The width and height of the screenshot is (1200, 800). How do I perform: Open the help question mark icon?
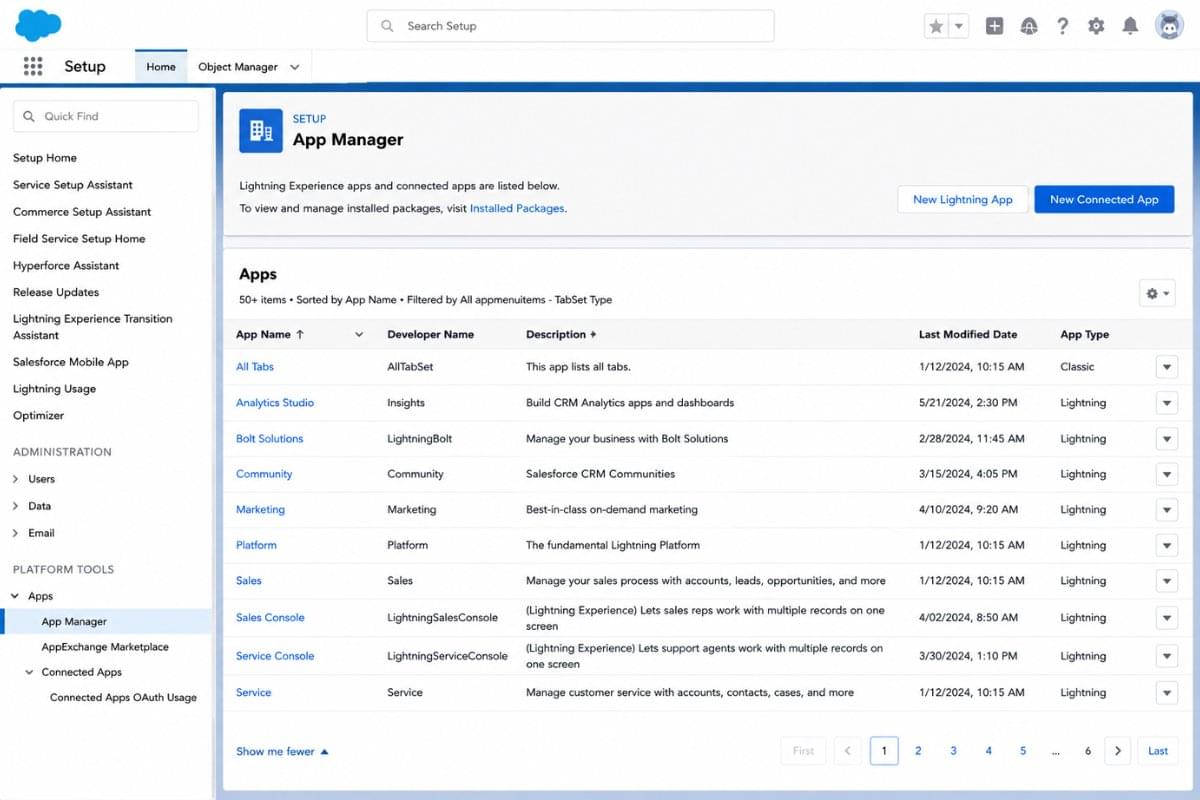(1062, 27)
